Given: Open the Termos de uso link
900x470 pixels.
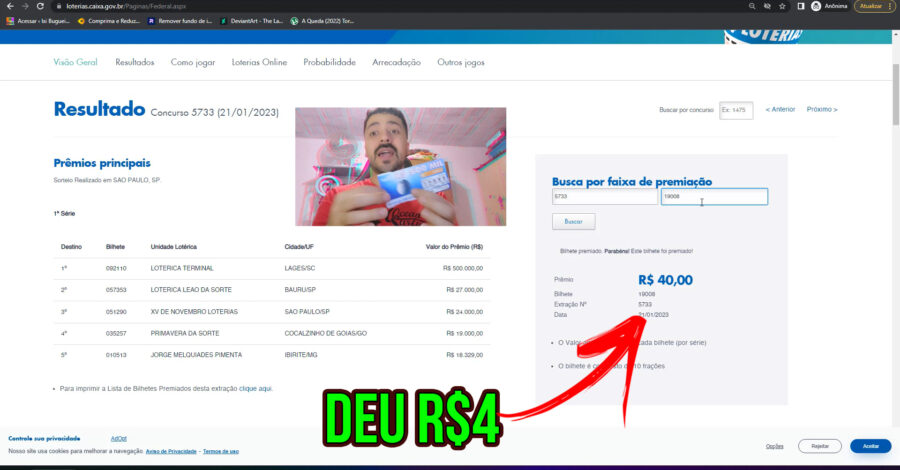Looking at the screenshot, I should (220, 452).
